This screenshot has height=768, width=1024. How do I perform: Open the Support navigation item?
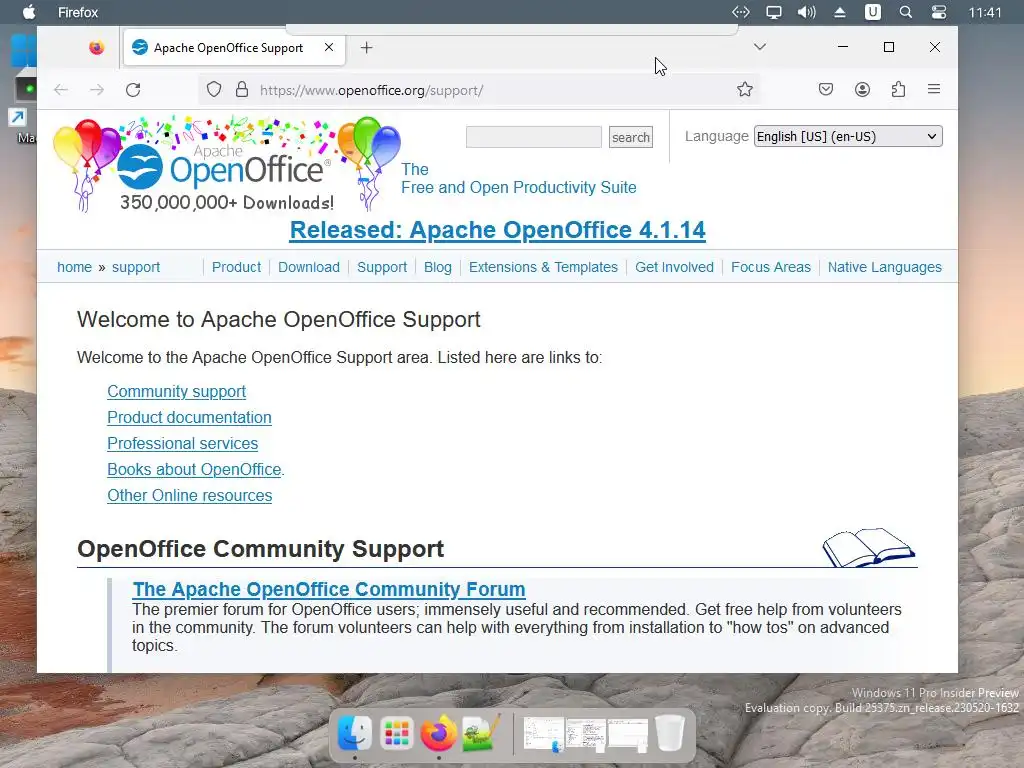click(382, 267)
